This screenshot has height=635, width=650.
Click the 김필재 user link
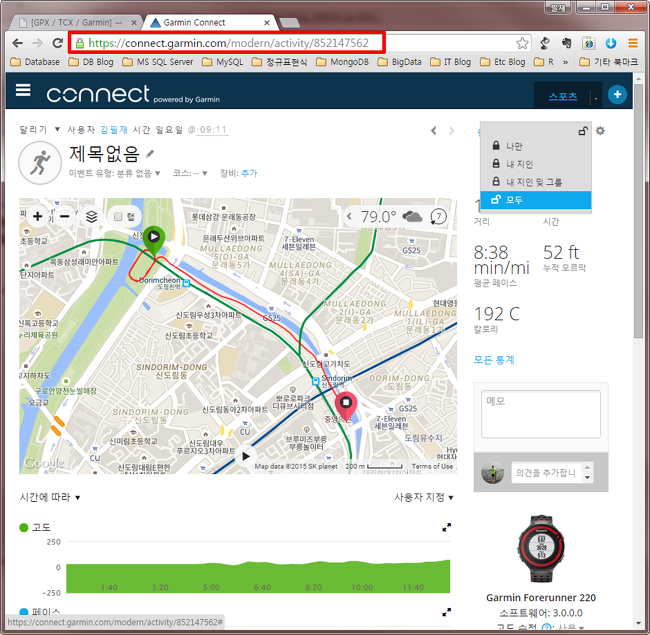click(x=114, y=130)
